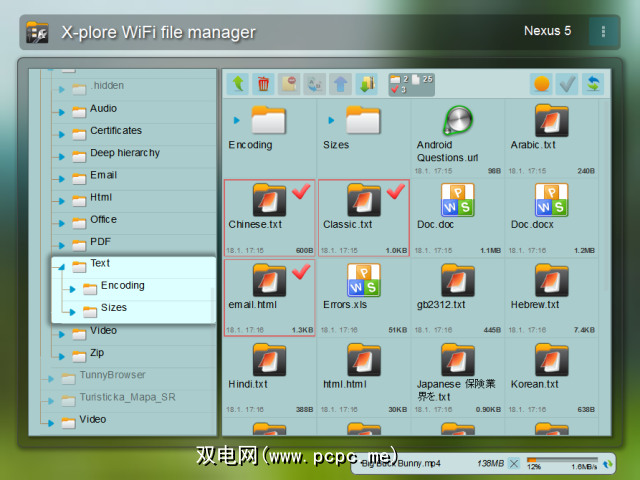Open Doc.doc file icon

pos(458,200)
